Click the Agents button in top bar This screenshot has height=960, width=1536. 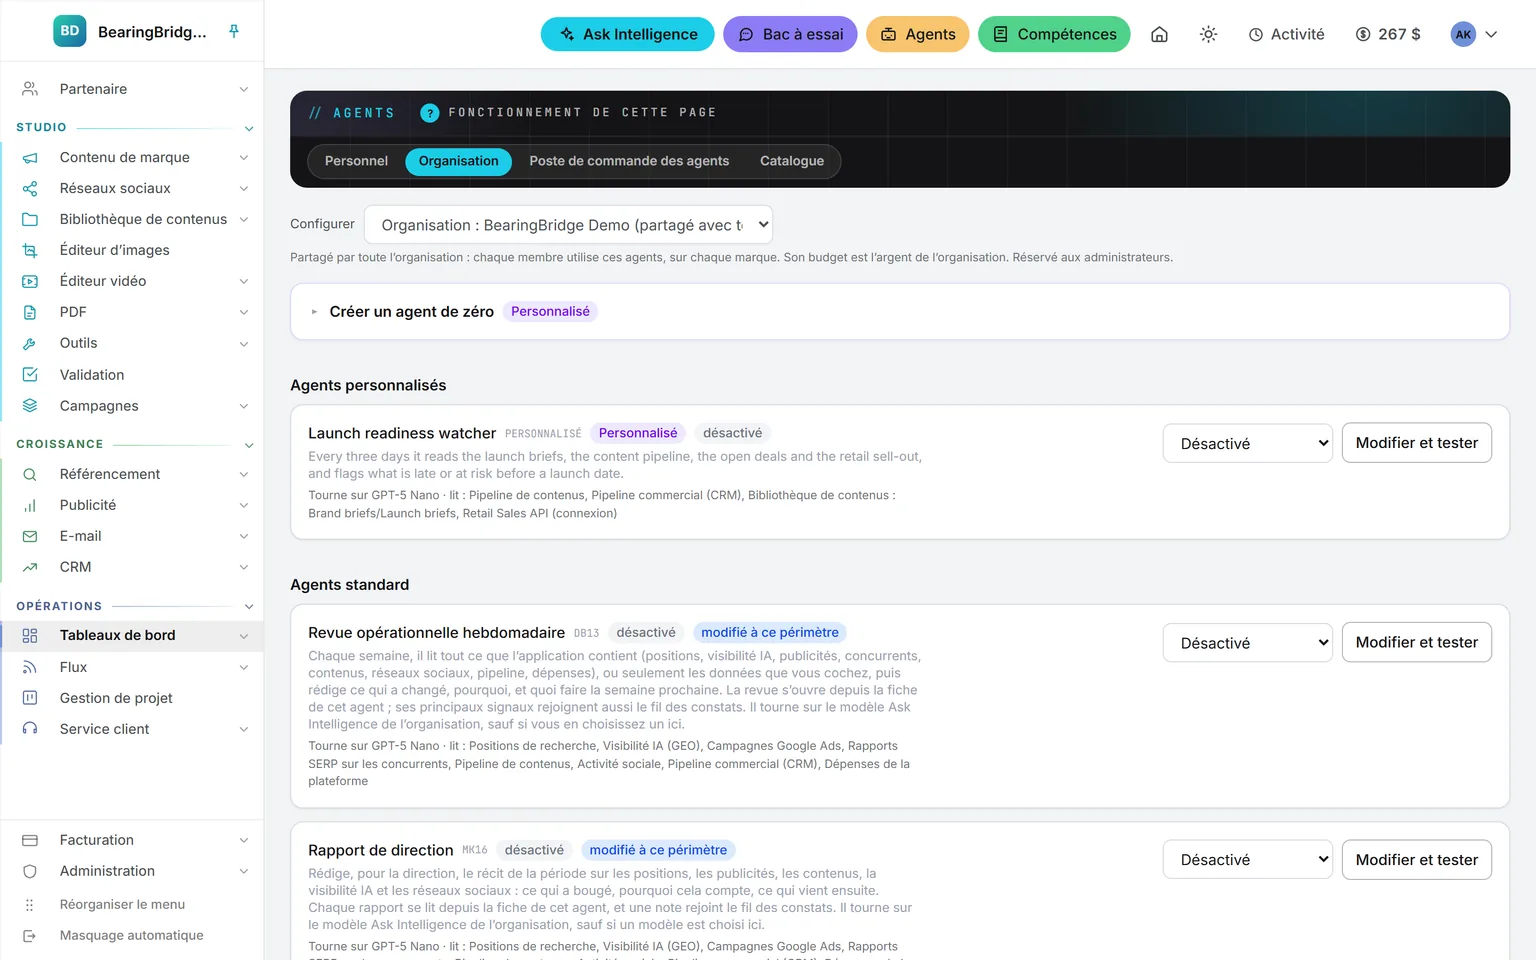click(918, 34)
